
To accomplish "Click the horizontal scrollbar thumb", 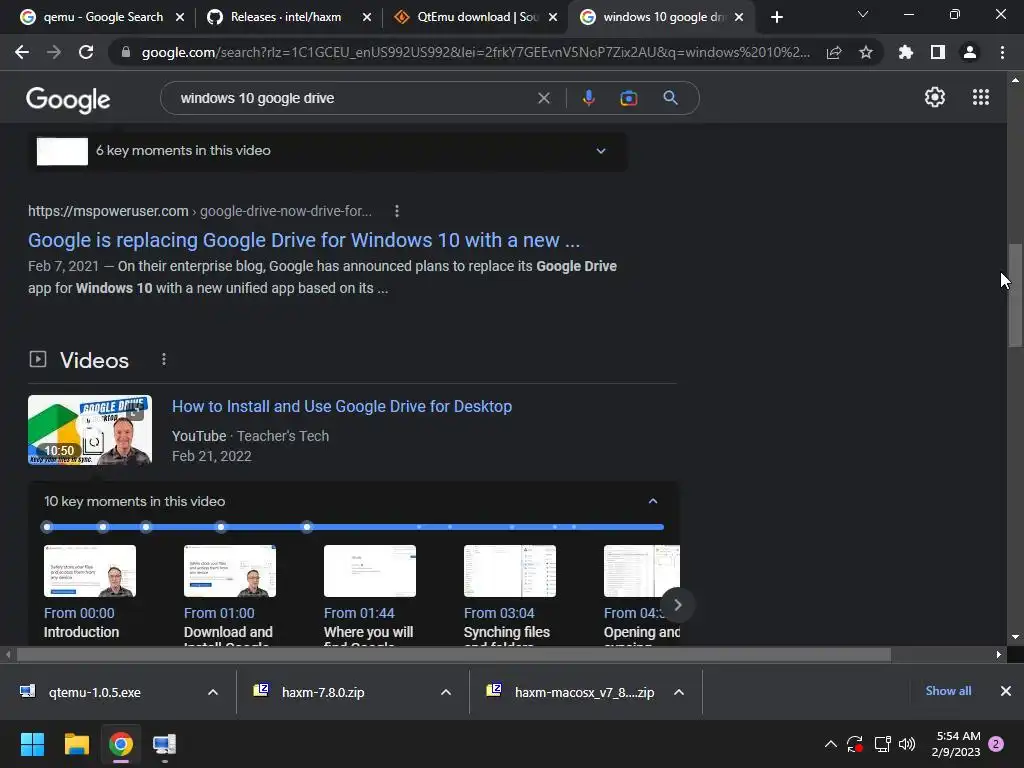I will pos(454,654).
